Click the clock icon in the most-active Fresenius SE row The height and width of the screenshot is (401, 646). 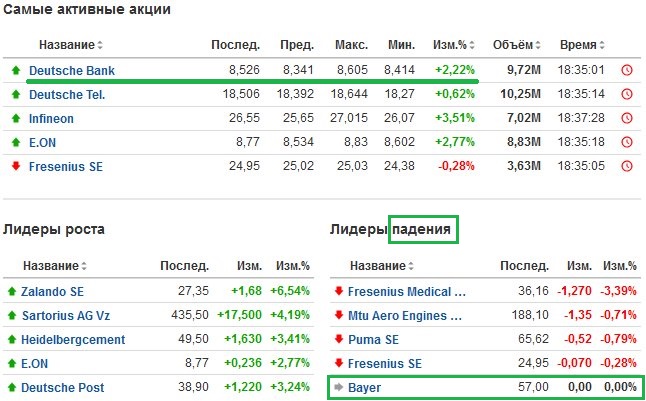tap(627, 166)
